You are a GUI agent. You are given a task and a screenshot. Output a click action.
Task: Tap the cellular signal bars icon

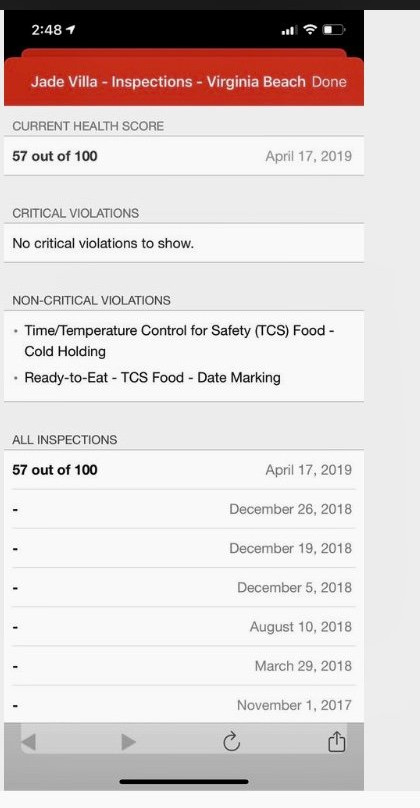pyautogui.click(x=289, y=30)
